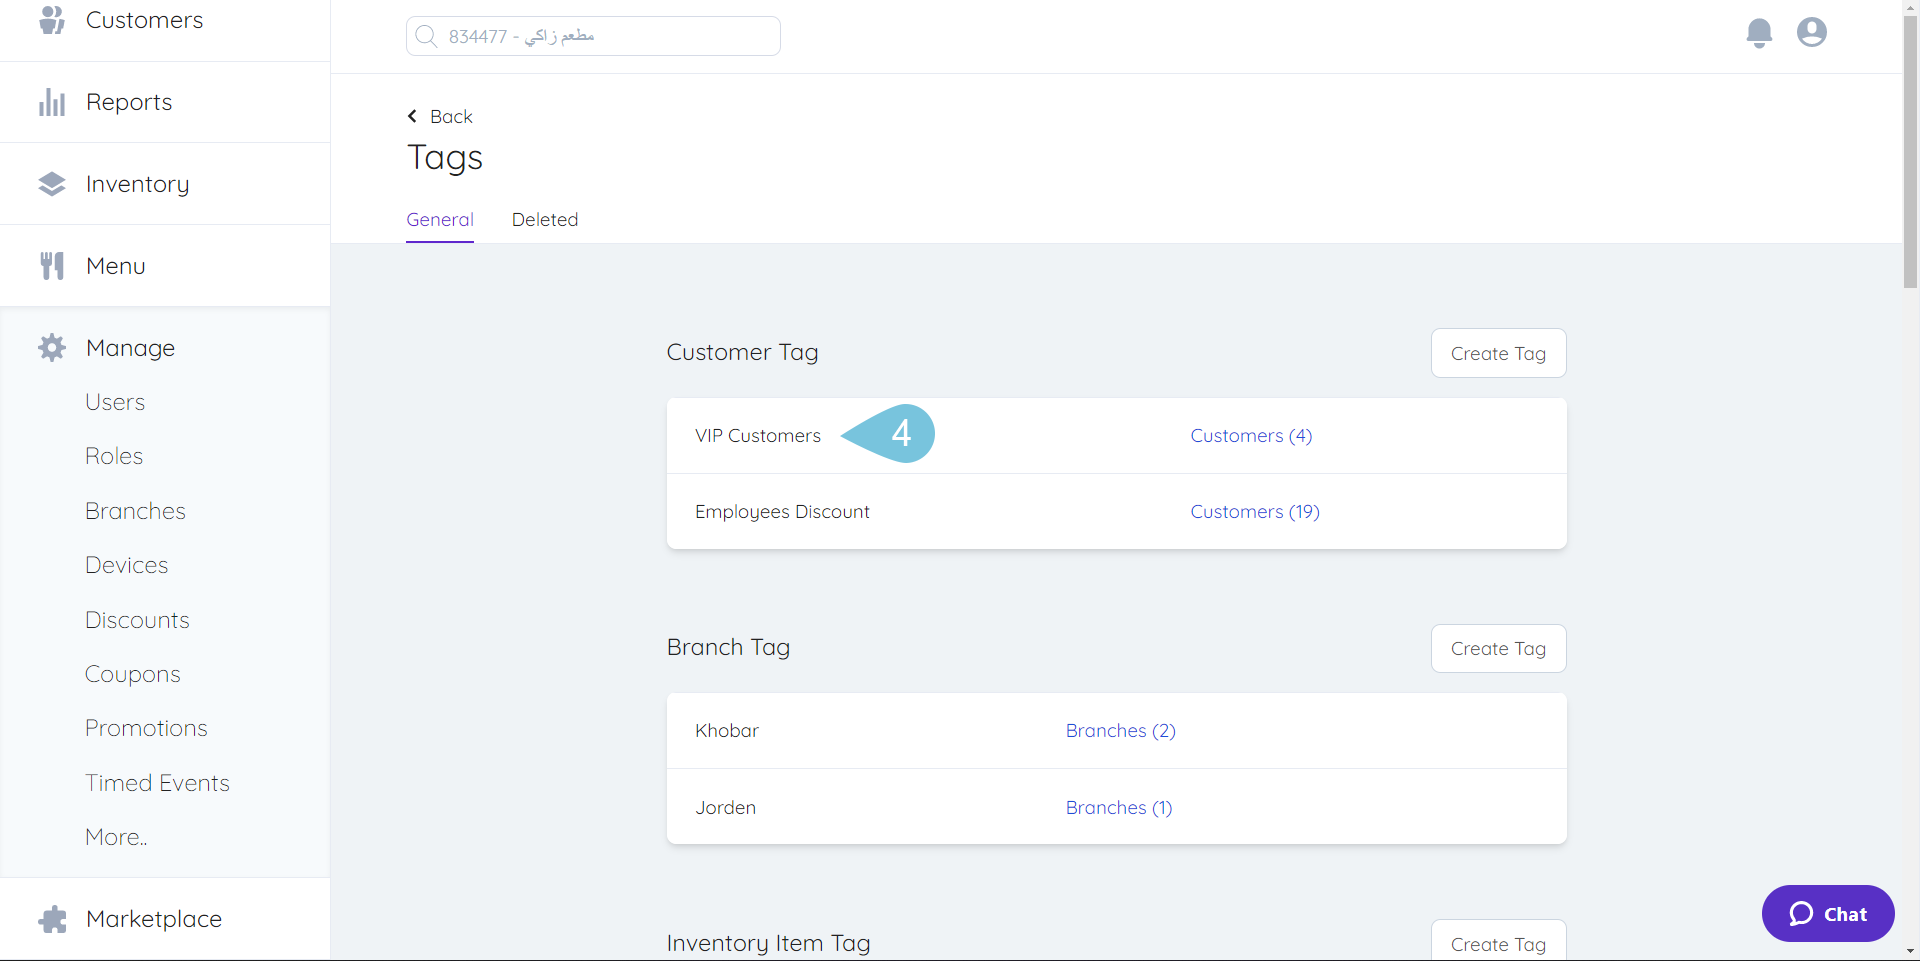Create a new Customer Tag
The width and height of the screenshot is (1920, 961).
pos(1497,354)
